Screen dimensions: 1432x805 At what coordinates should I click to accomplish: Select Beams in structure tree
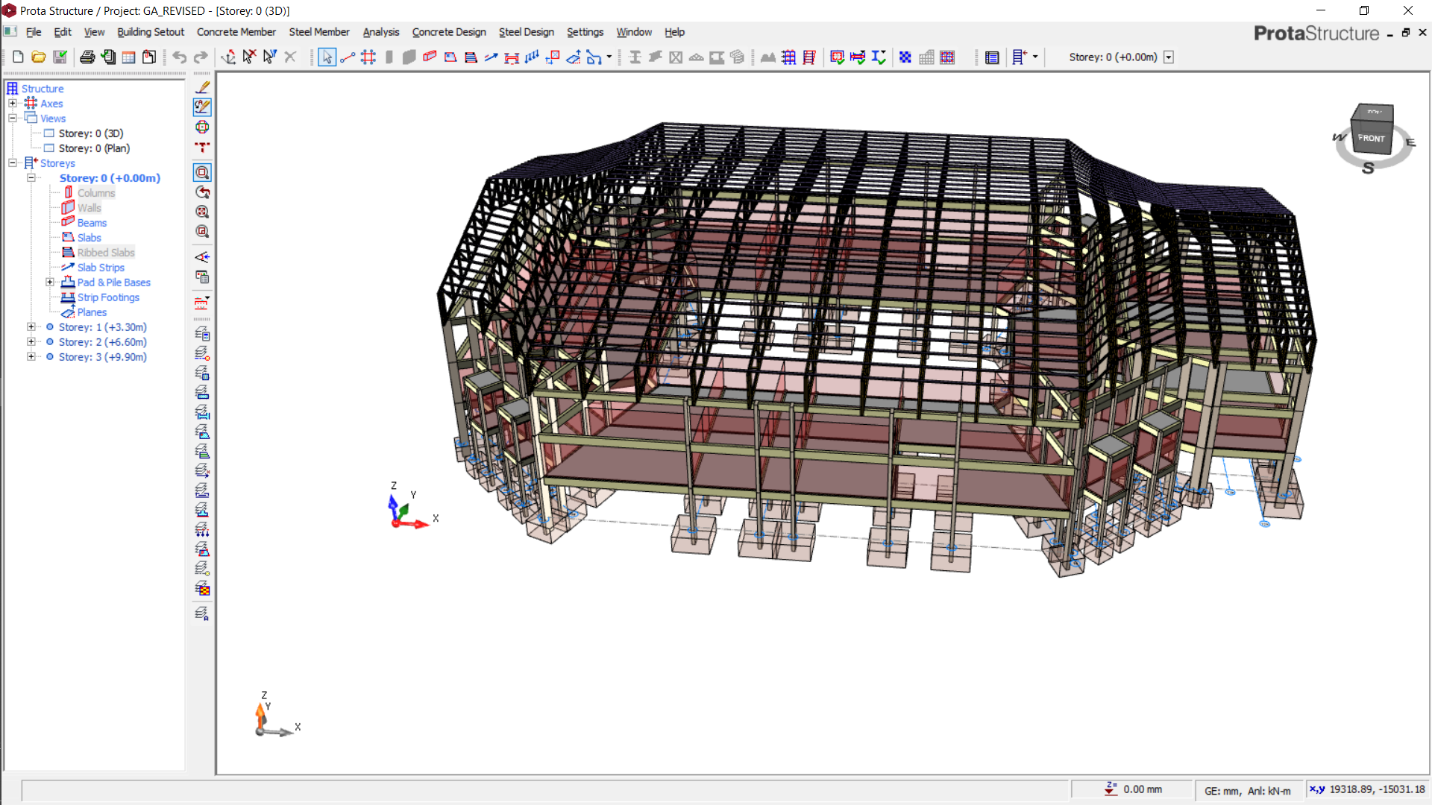pos(92,223)
